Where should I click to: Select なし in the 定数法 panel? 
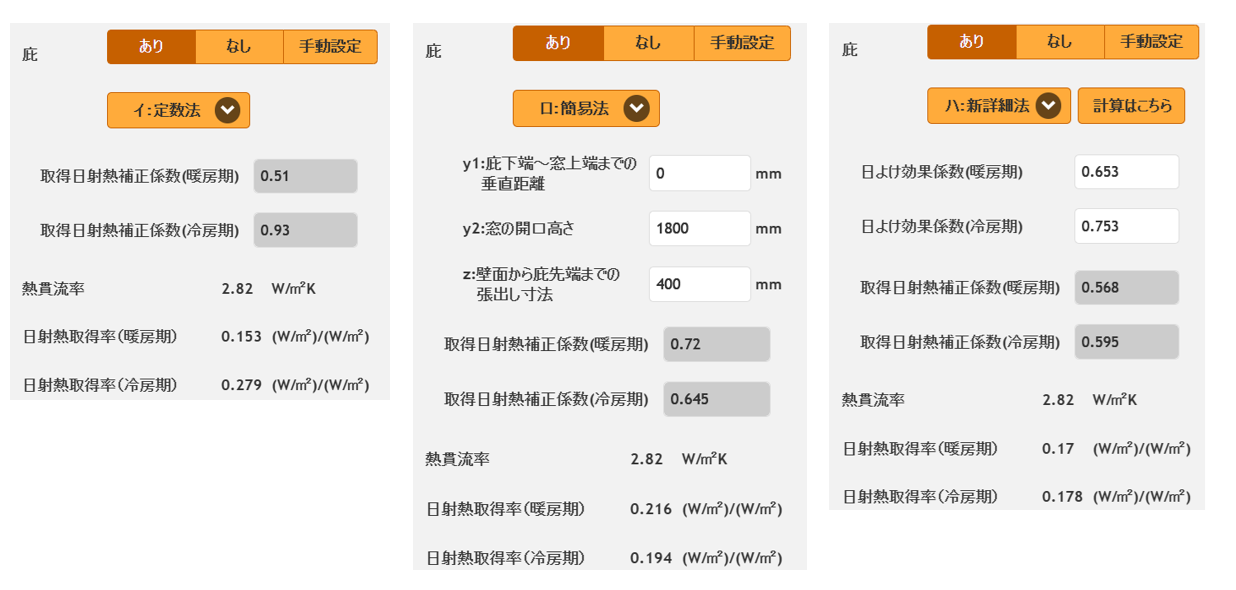coord(239,47)
